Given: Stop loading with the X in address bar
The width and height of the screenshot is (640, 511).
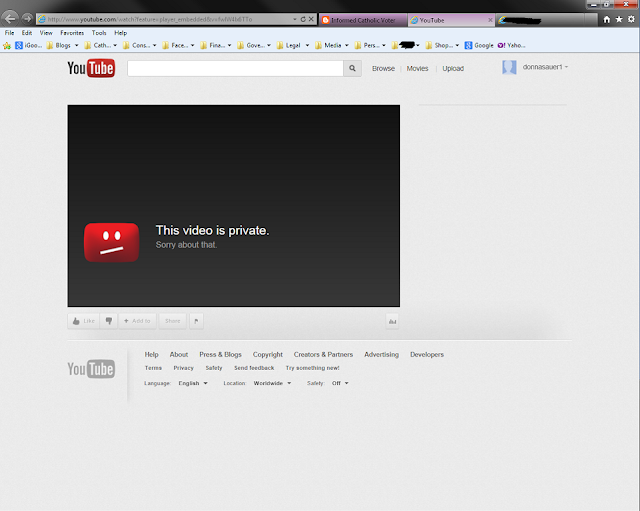Looking at the screenshot, I should click(x=311, y=19).
